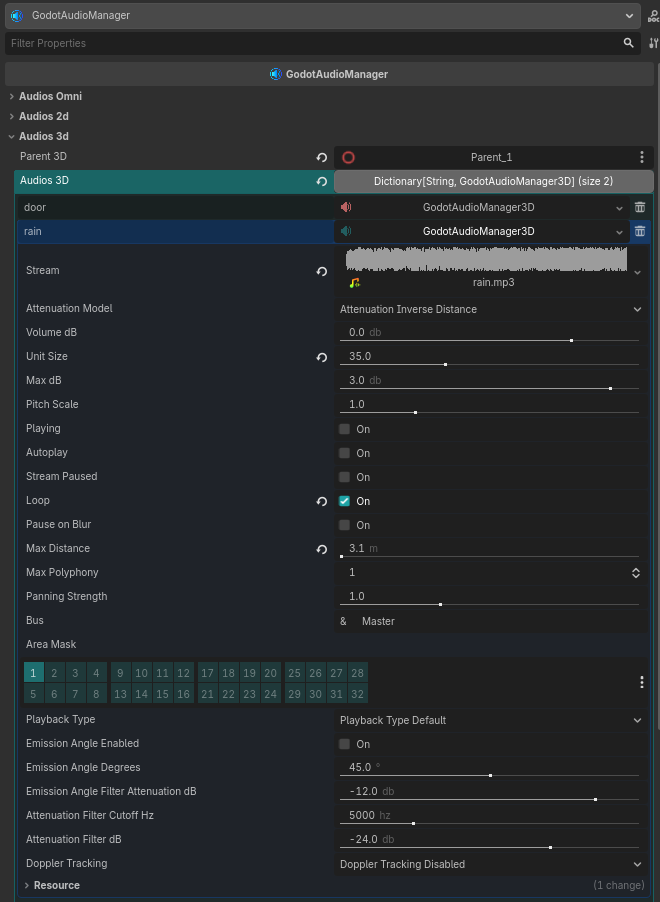
Task: Toggle Area Mask layer 16
Action: pos(184,694)
